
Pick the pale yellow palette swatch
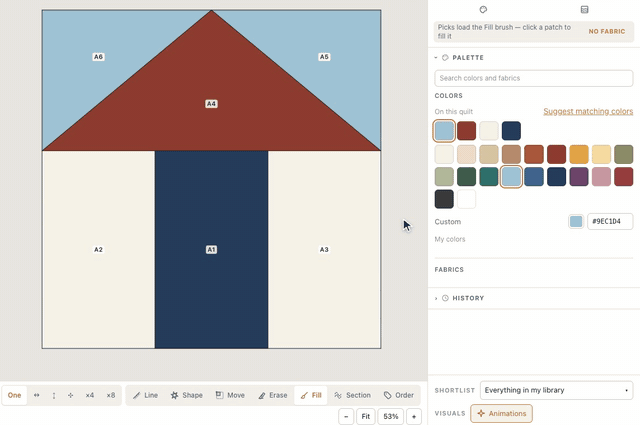(601, 154)
